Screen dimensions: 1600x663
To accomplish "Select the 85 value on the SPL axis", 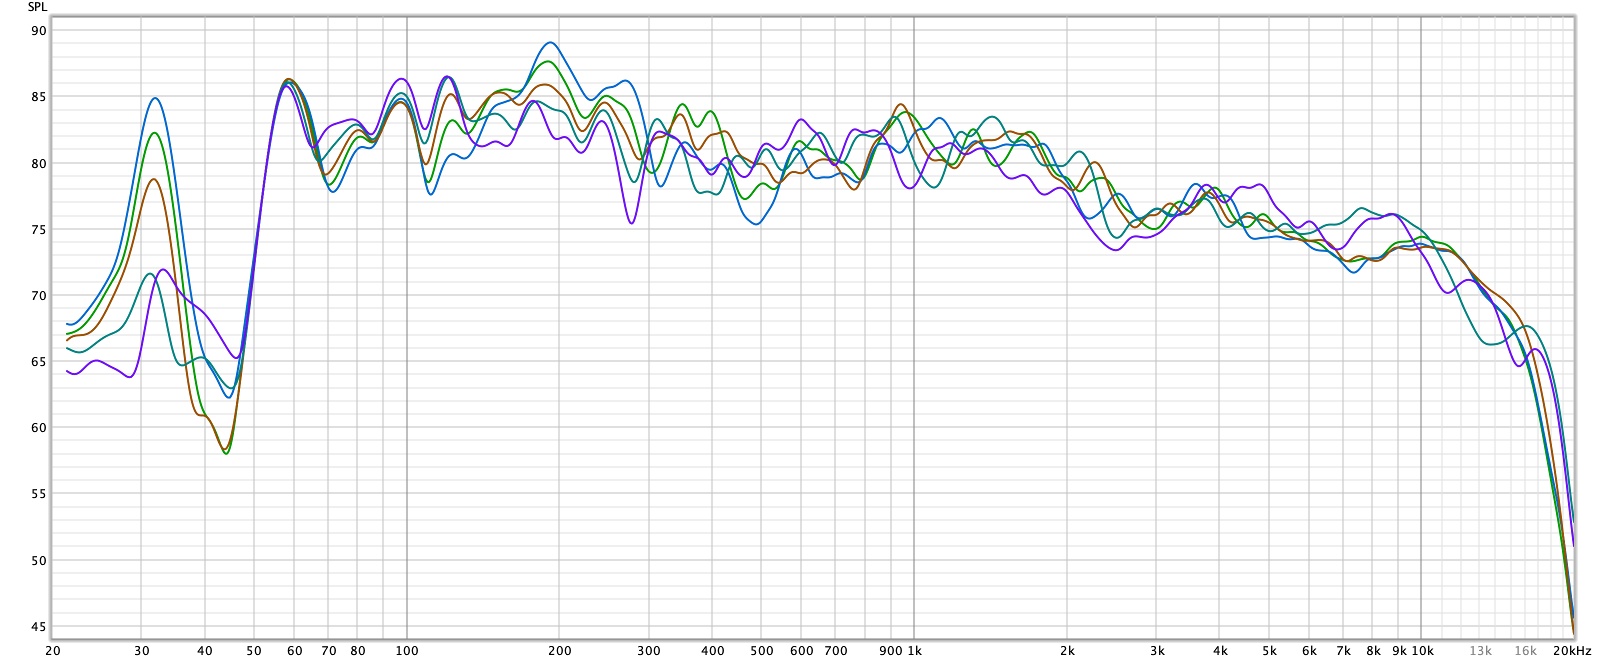I will coord(39,97).
